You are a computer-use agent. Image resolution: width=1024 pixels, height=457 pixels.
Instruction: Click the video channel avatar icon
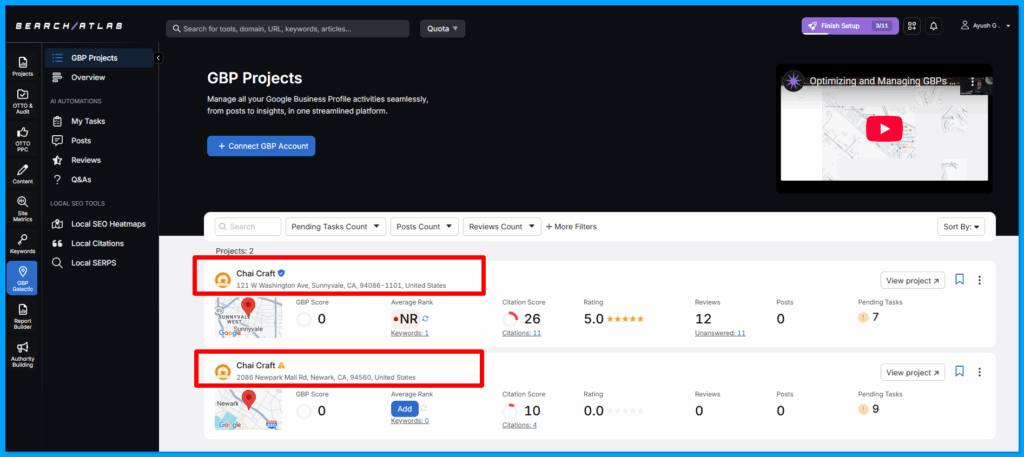(793, 82)
